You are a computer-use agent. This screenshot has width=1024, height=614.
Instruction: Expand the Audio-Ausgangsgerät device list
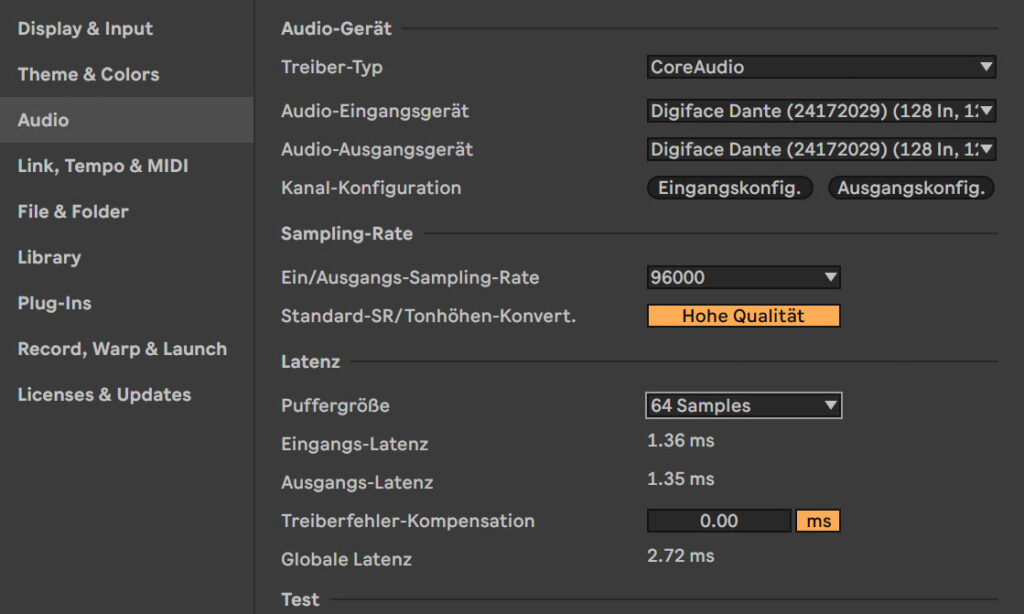click(x=820, y=149)
